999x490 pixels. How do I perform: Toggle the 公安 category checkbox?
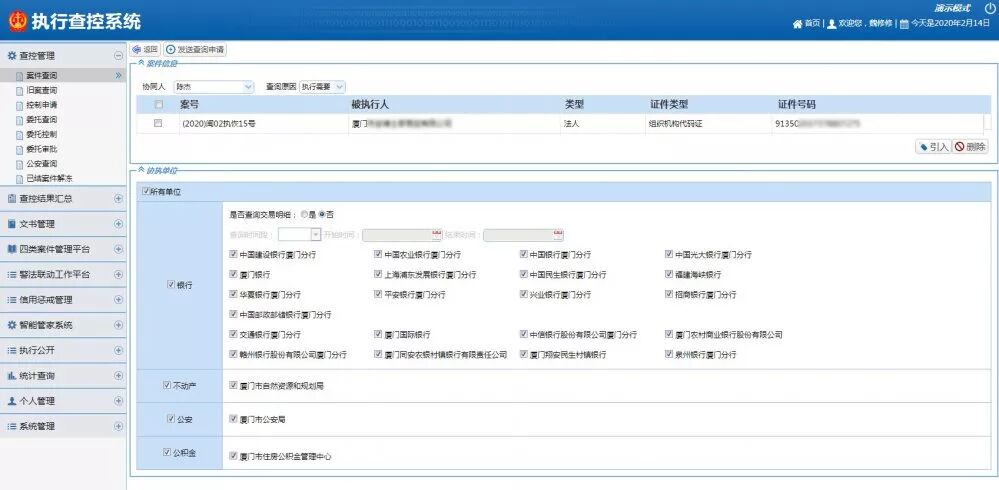[x=171, y=419]
